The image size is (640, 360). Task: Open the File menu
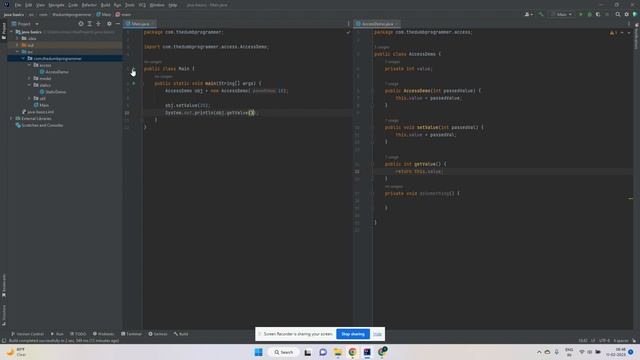(x=18, y=5)
